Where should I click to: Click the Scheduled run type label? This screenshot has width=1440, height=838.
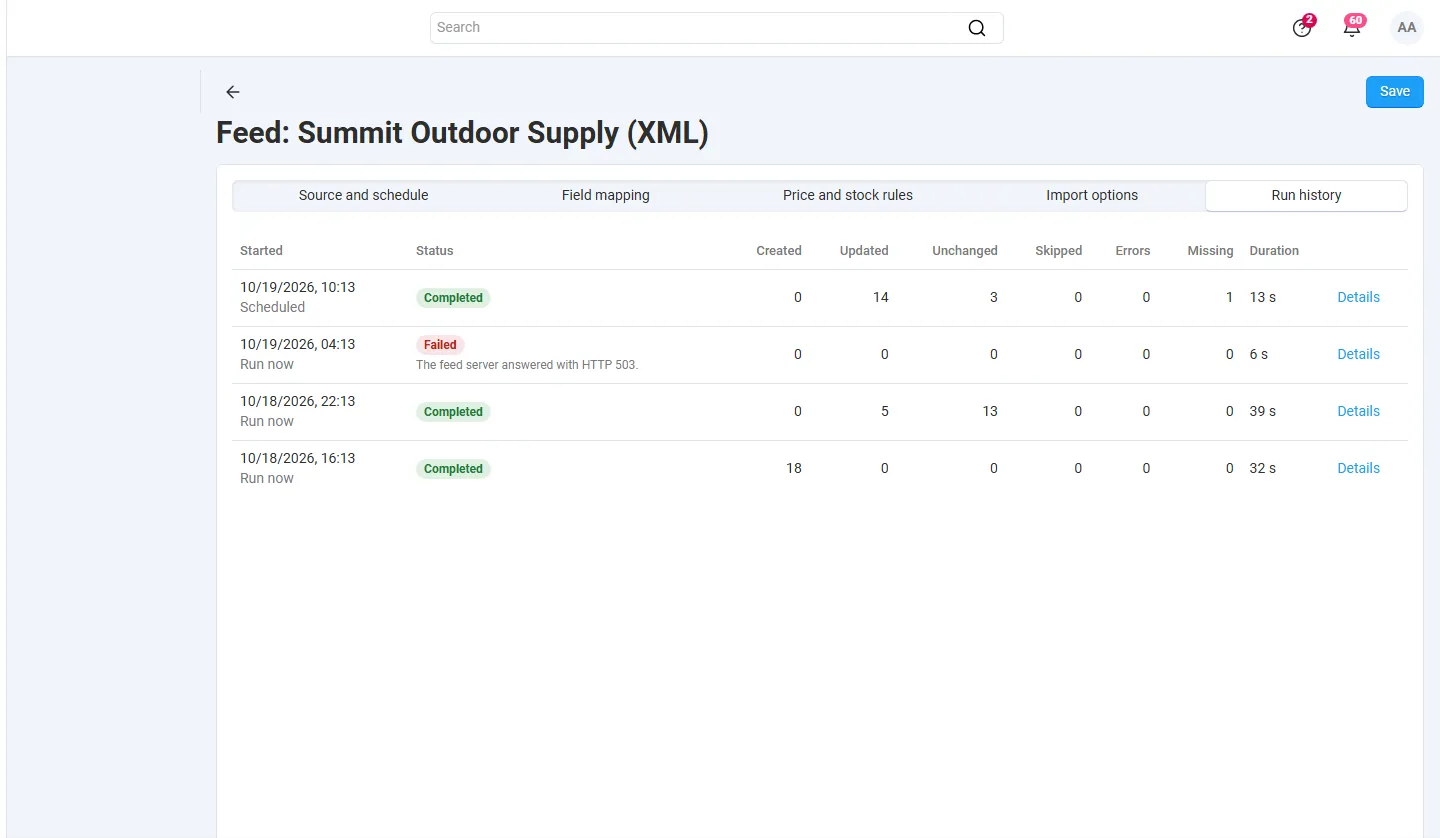(272, 308)
